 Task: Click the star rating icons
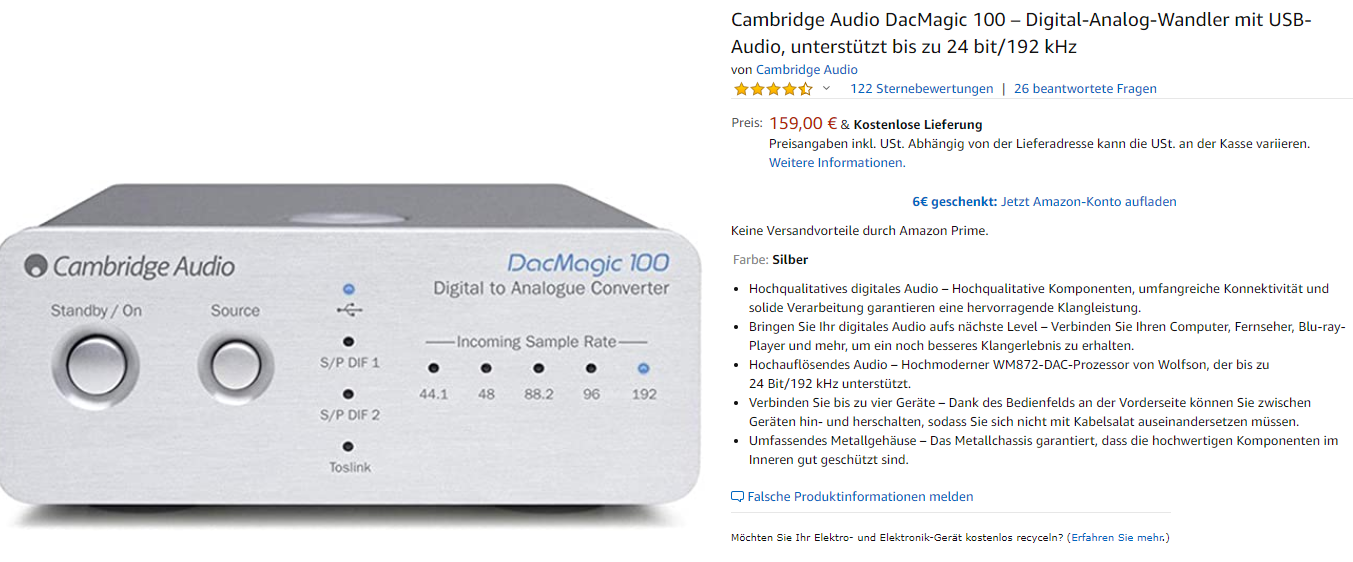point(773,89)
